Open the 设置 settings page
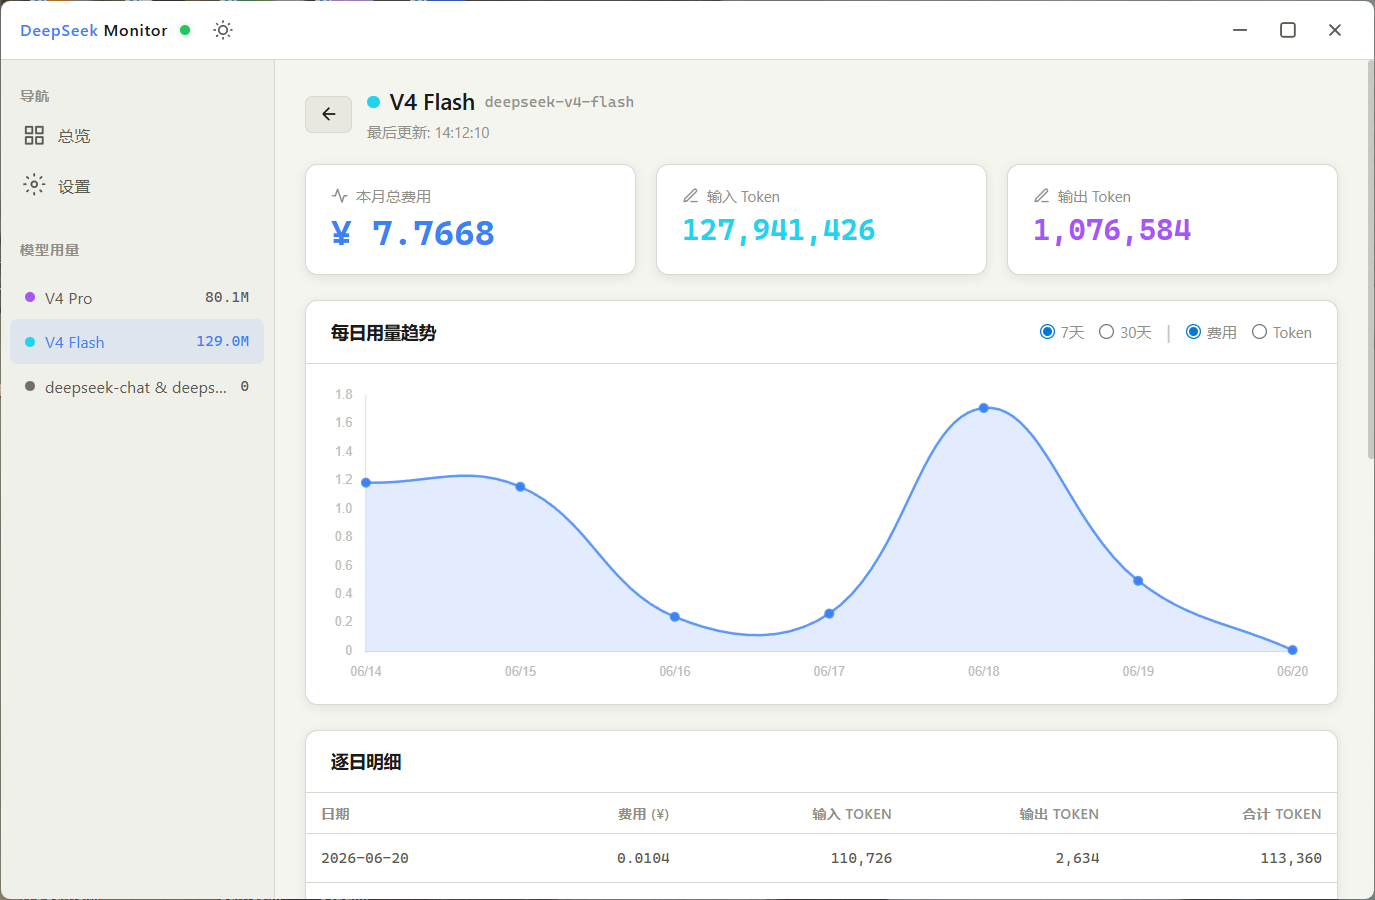Screen dimensions: 1375x900 137,186
